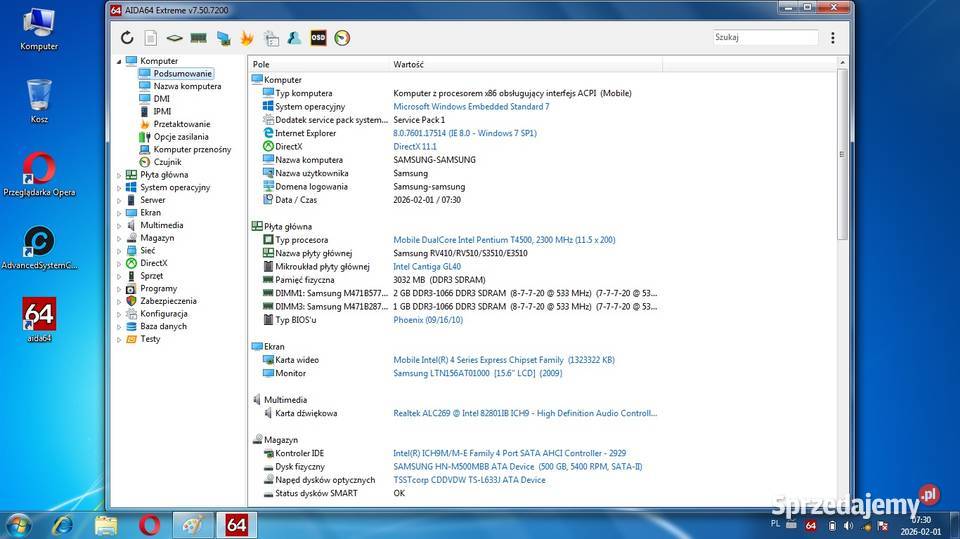Open Microsoft Windows Embedded Standard 7 link

pyautogui.click(x=471, y=107)
